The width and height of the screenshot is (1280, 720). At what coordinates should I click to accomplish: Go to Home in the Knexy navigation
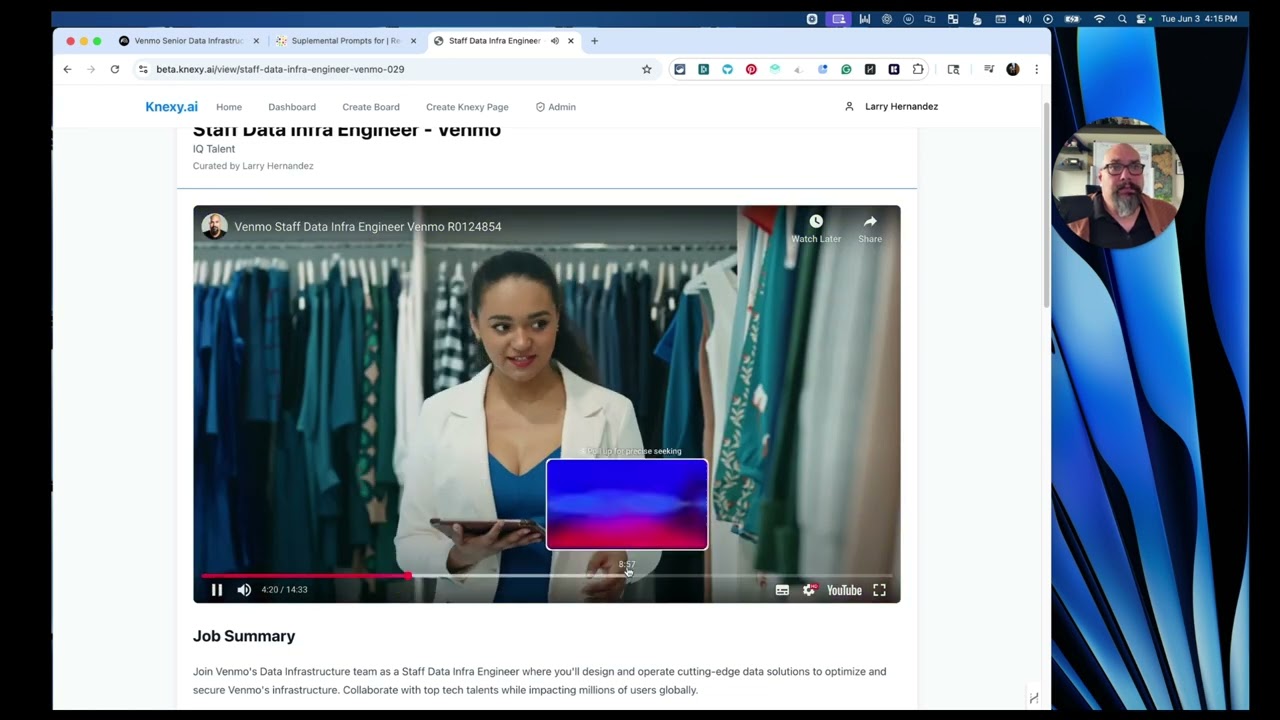click(229, 107)
